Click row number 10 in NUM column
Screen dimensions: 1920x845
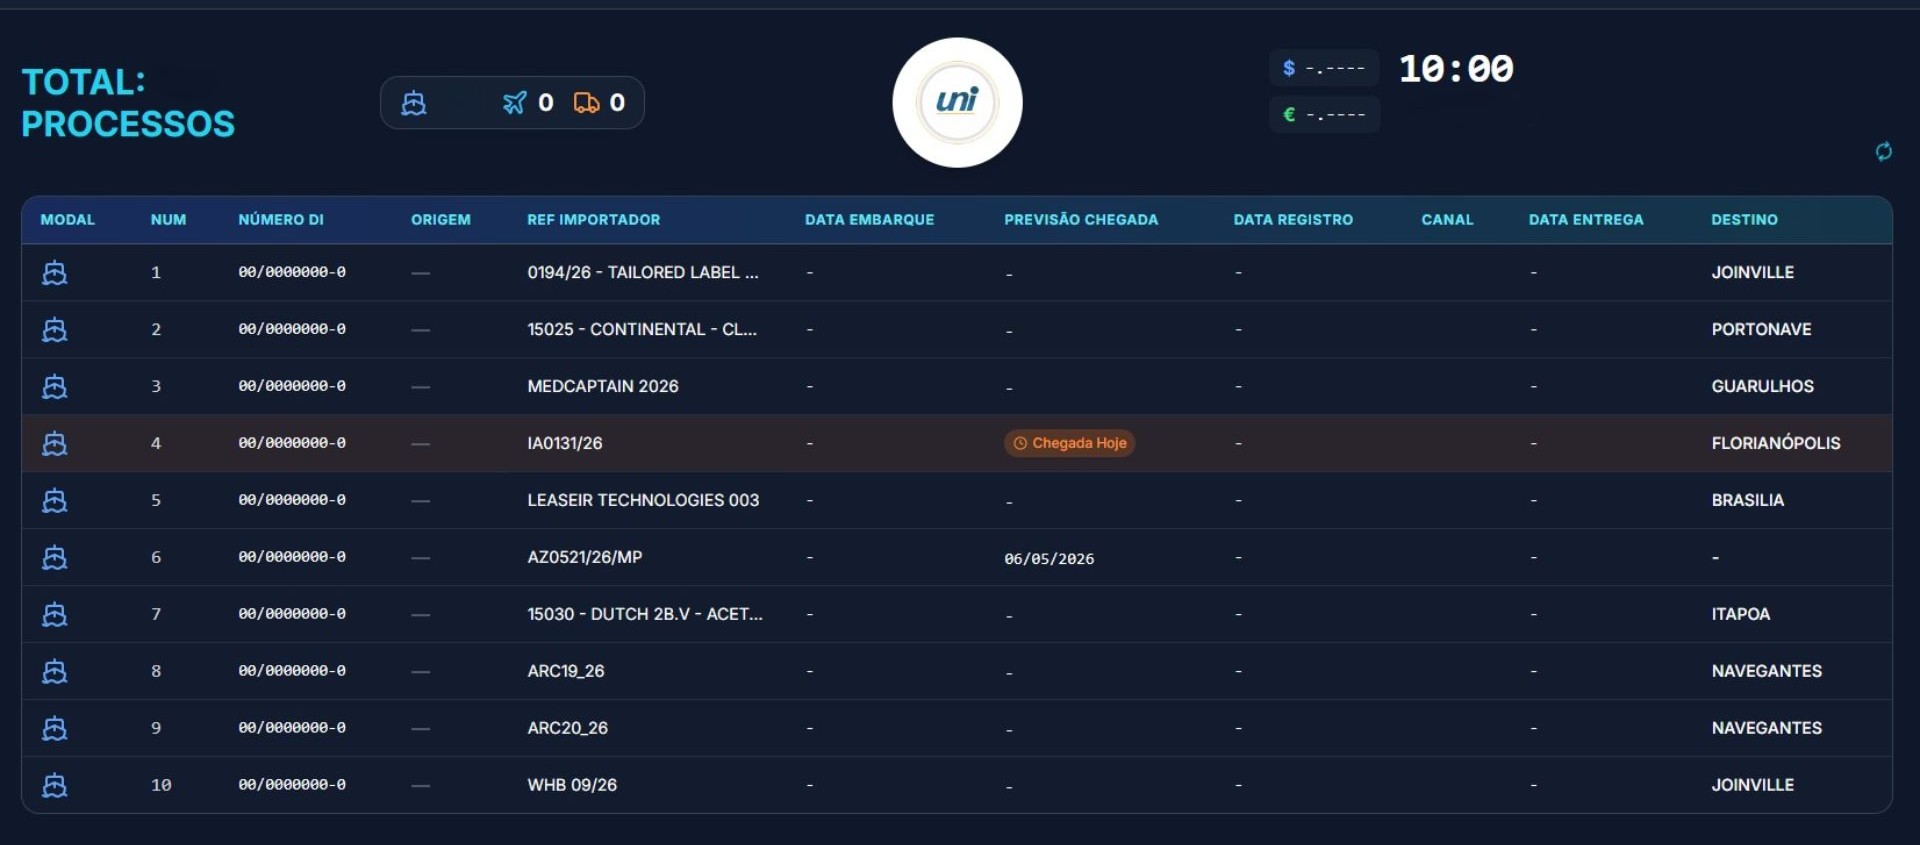(x=160, y=785)
